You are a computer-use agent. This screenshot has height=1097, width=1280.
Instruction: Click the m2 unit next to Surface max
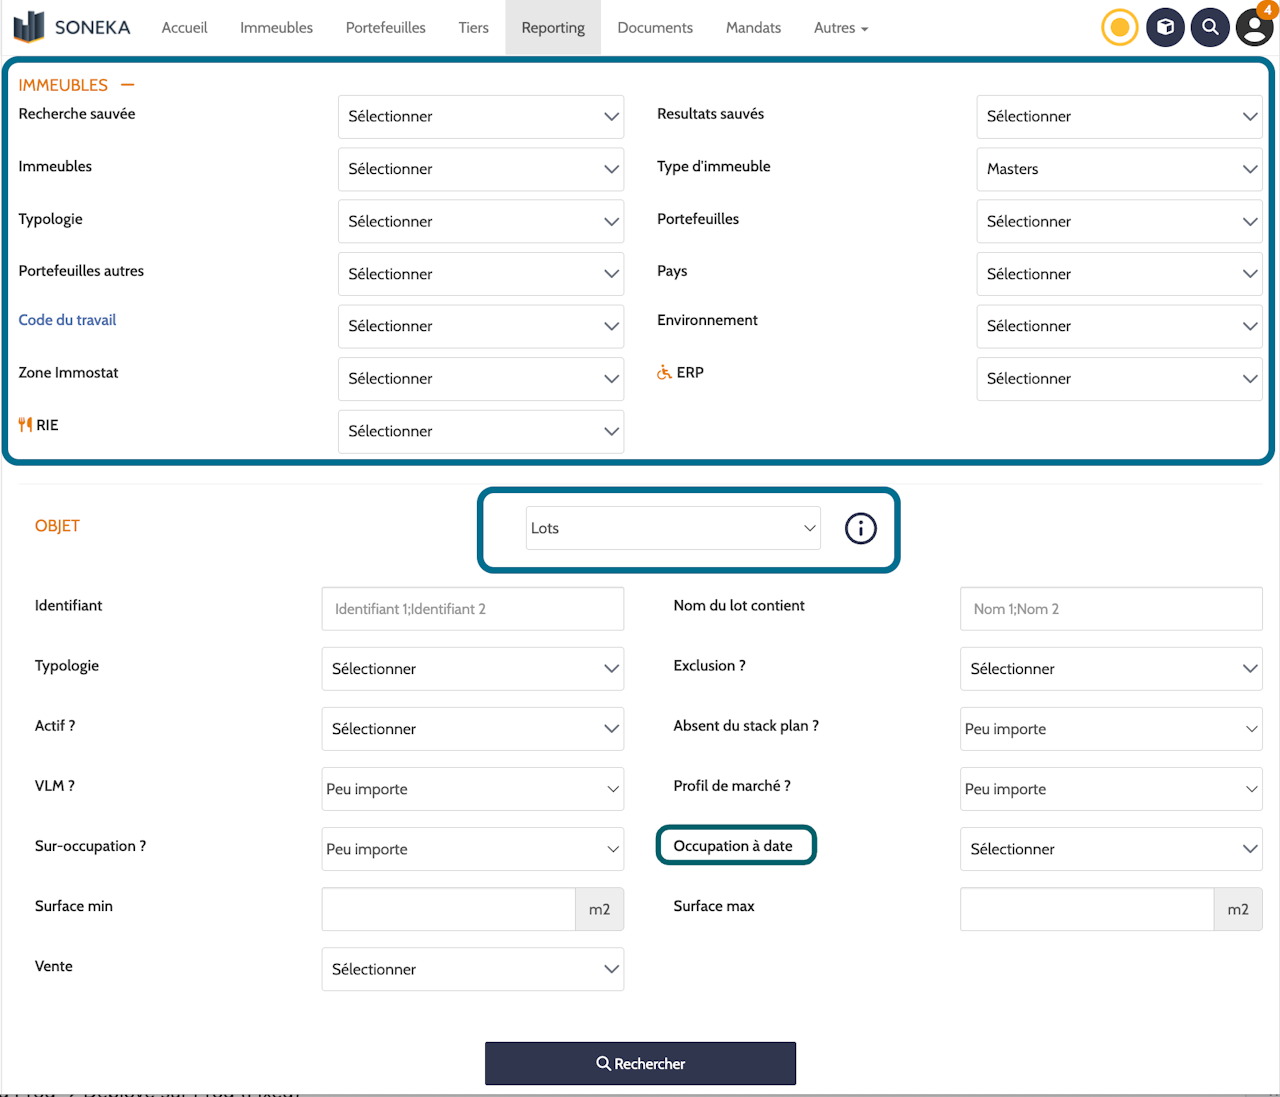click(1238, 909)
